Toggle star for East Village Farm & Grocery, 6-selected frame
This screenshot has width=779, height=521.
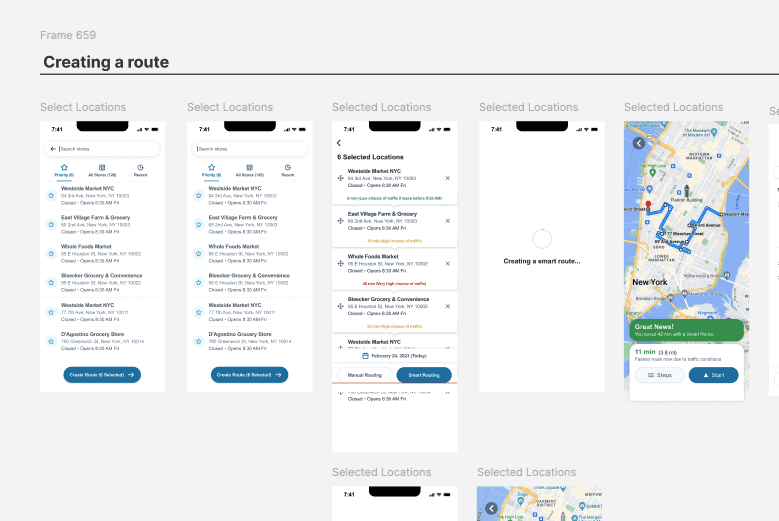point(51,224)
